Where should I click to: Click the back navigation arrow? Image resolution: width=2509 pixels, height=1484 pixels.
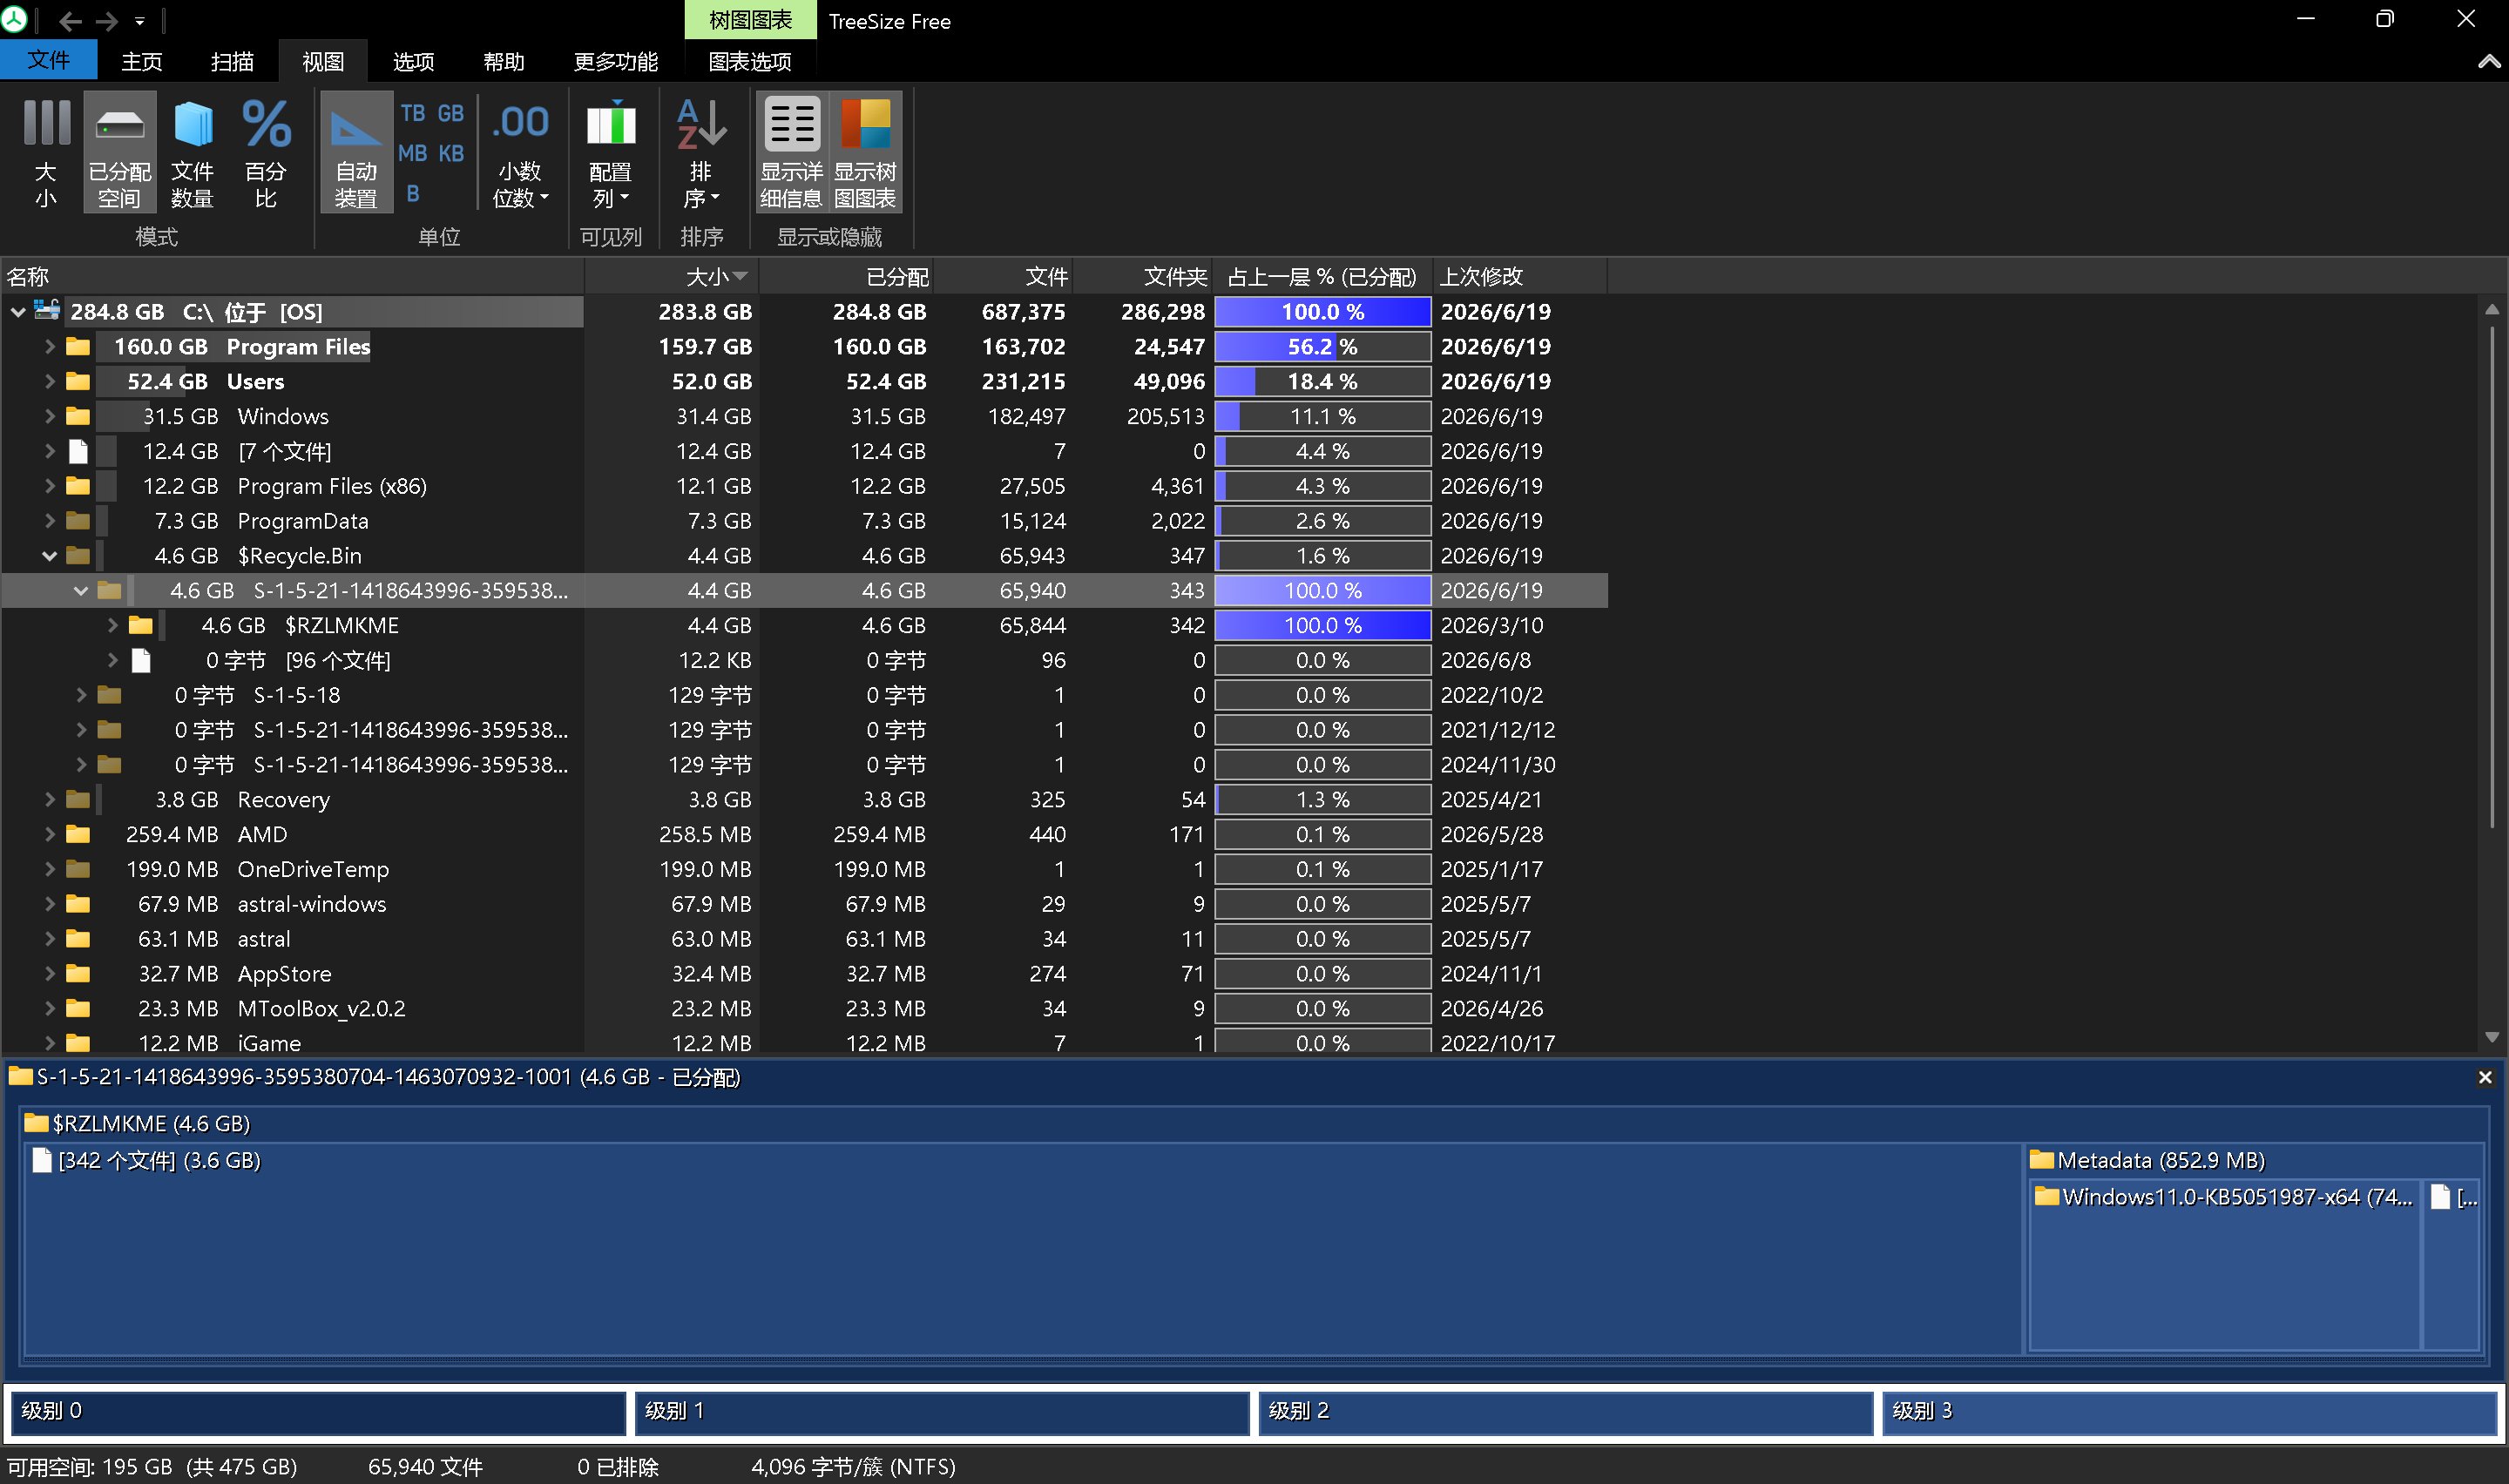(70, 20)
